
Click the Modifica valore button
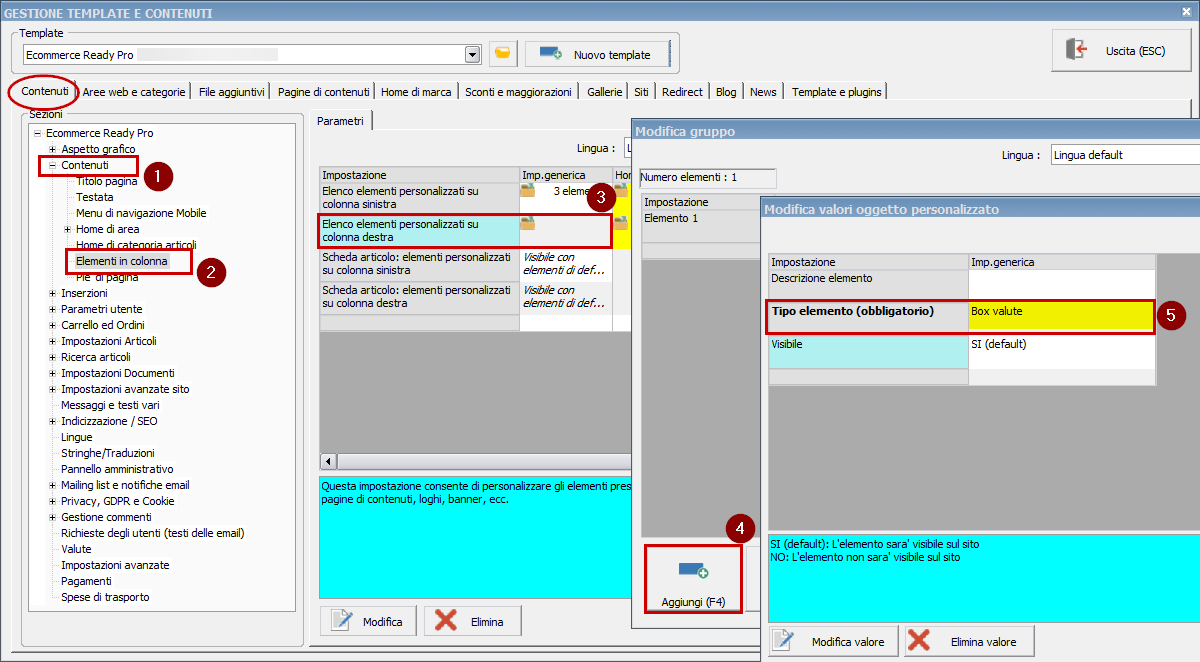click(832, 641)
